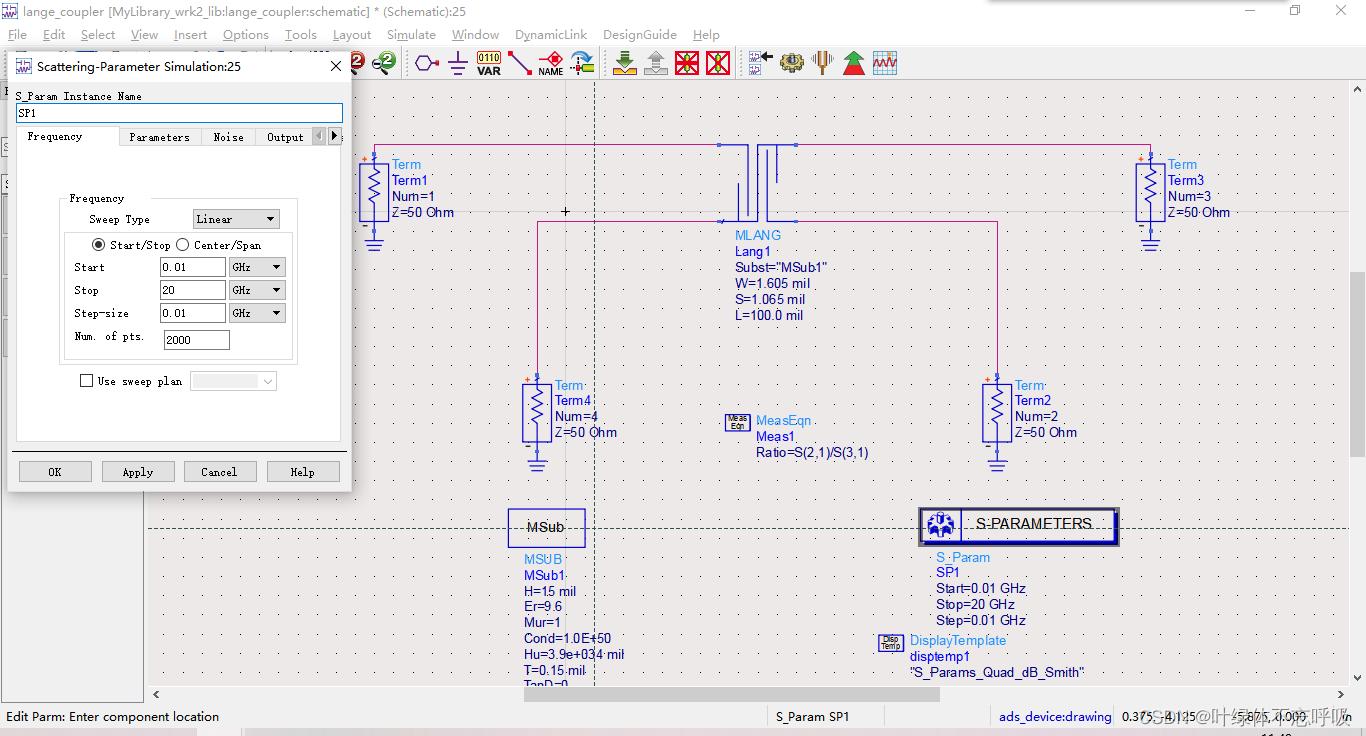Open the Stop frequency GHz unit dropdown
This screenshot has height=736, width=1366.
(257, 290)
